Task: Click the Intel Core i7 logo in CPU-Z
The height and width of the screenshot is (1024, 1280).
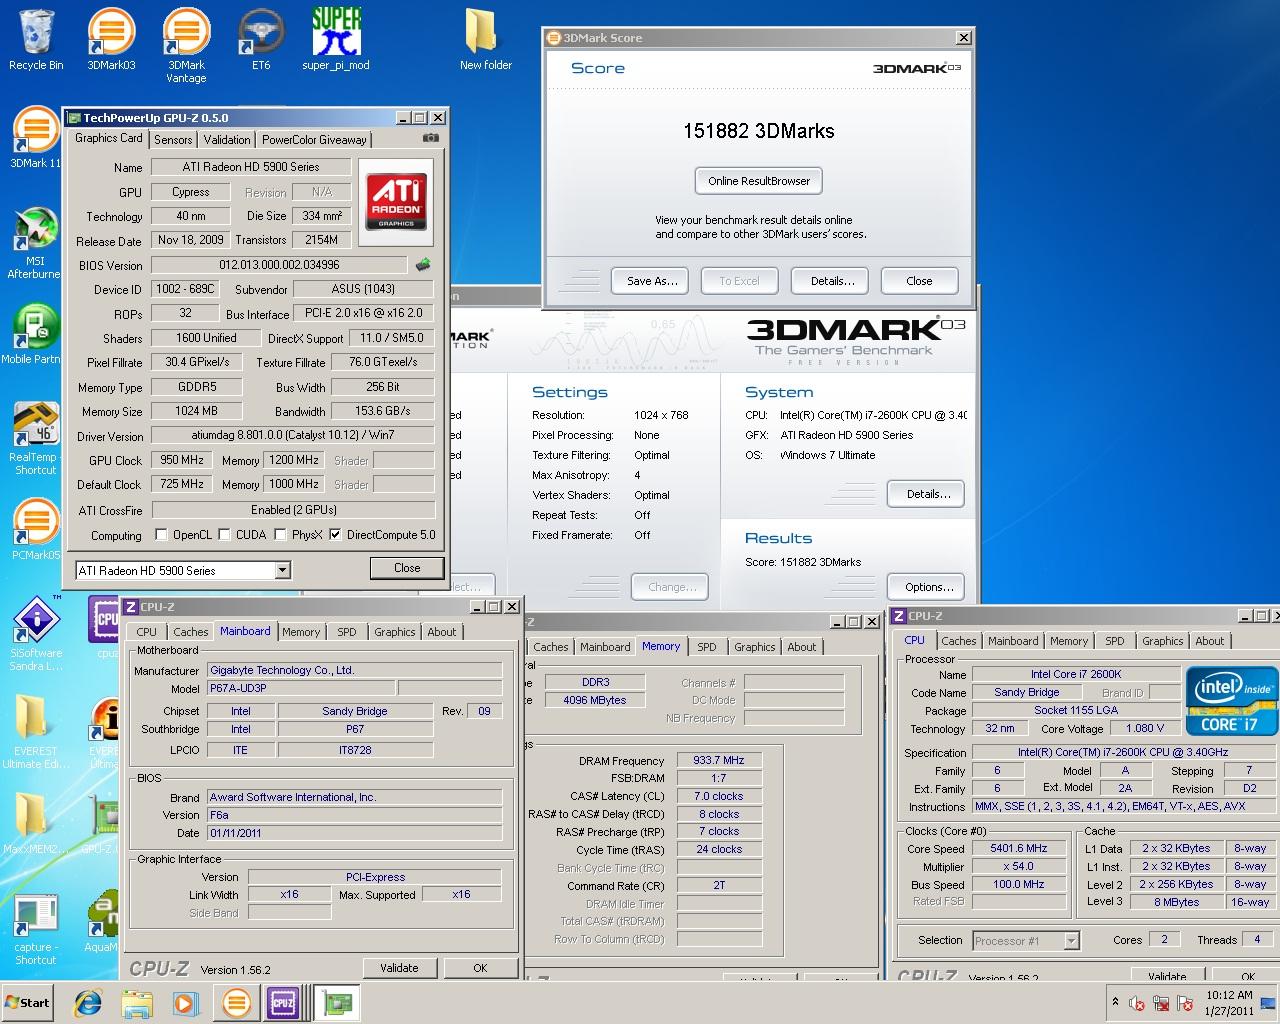Action: [1231, 700]
